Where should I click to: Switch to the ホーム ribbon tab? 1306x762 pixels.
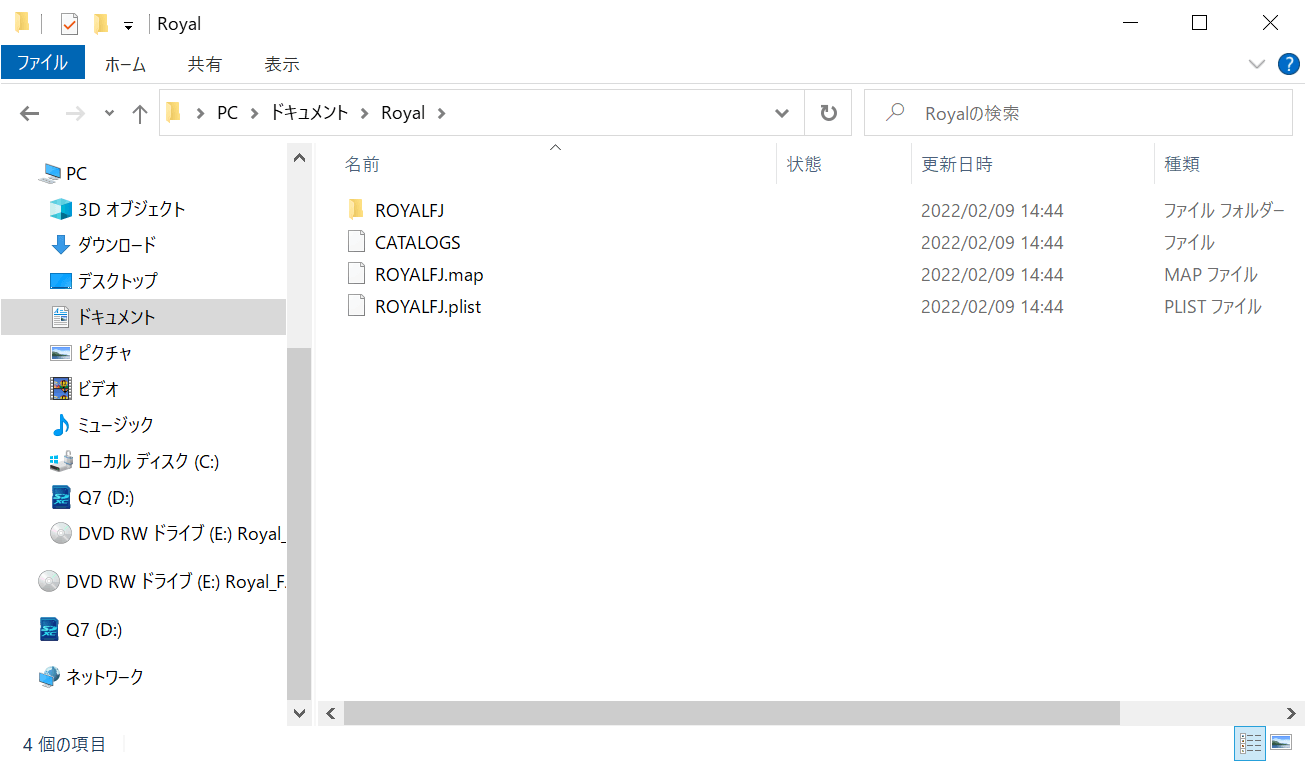point(125,64)
